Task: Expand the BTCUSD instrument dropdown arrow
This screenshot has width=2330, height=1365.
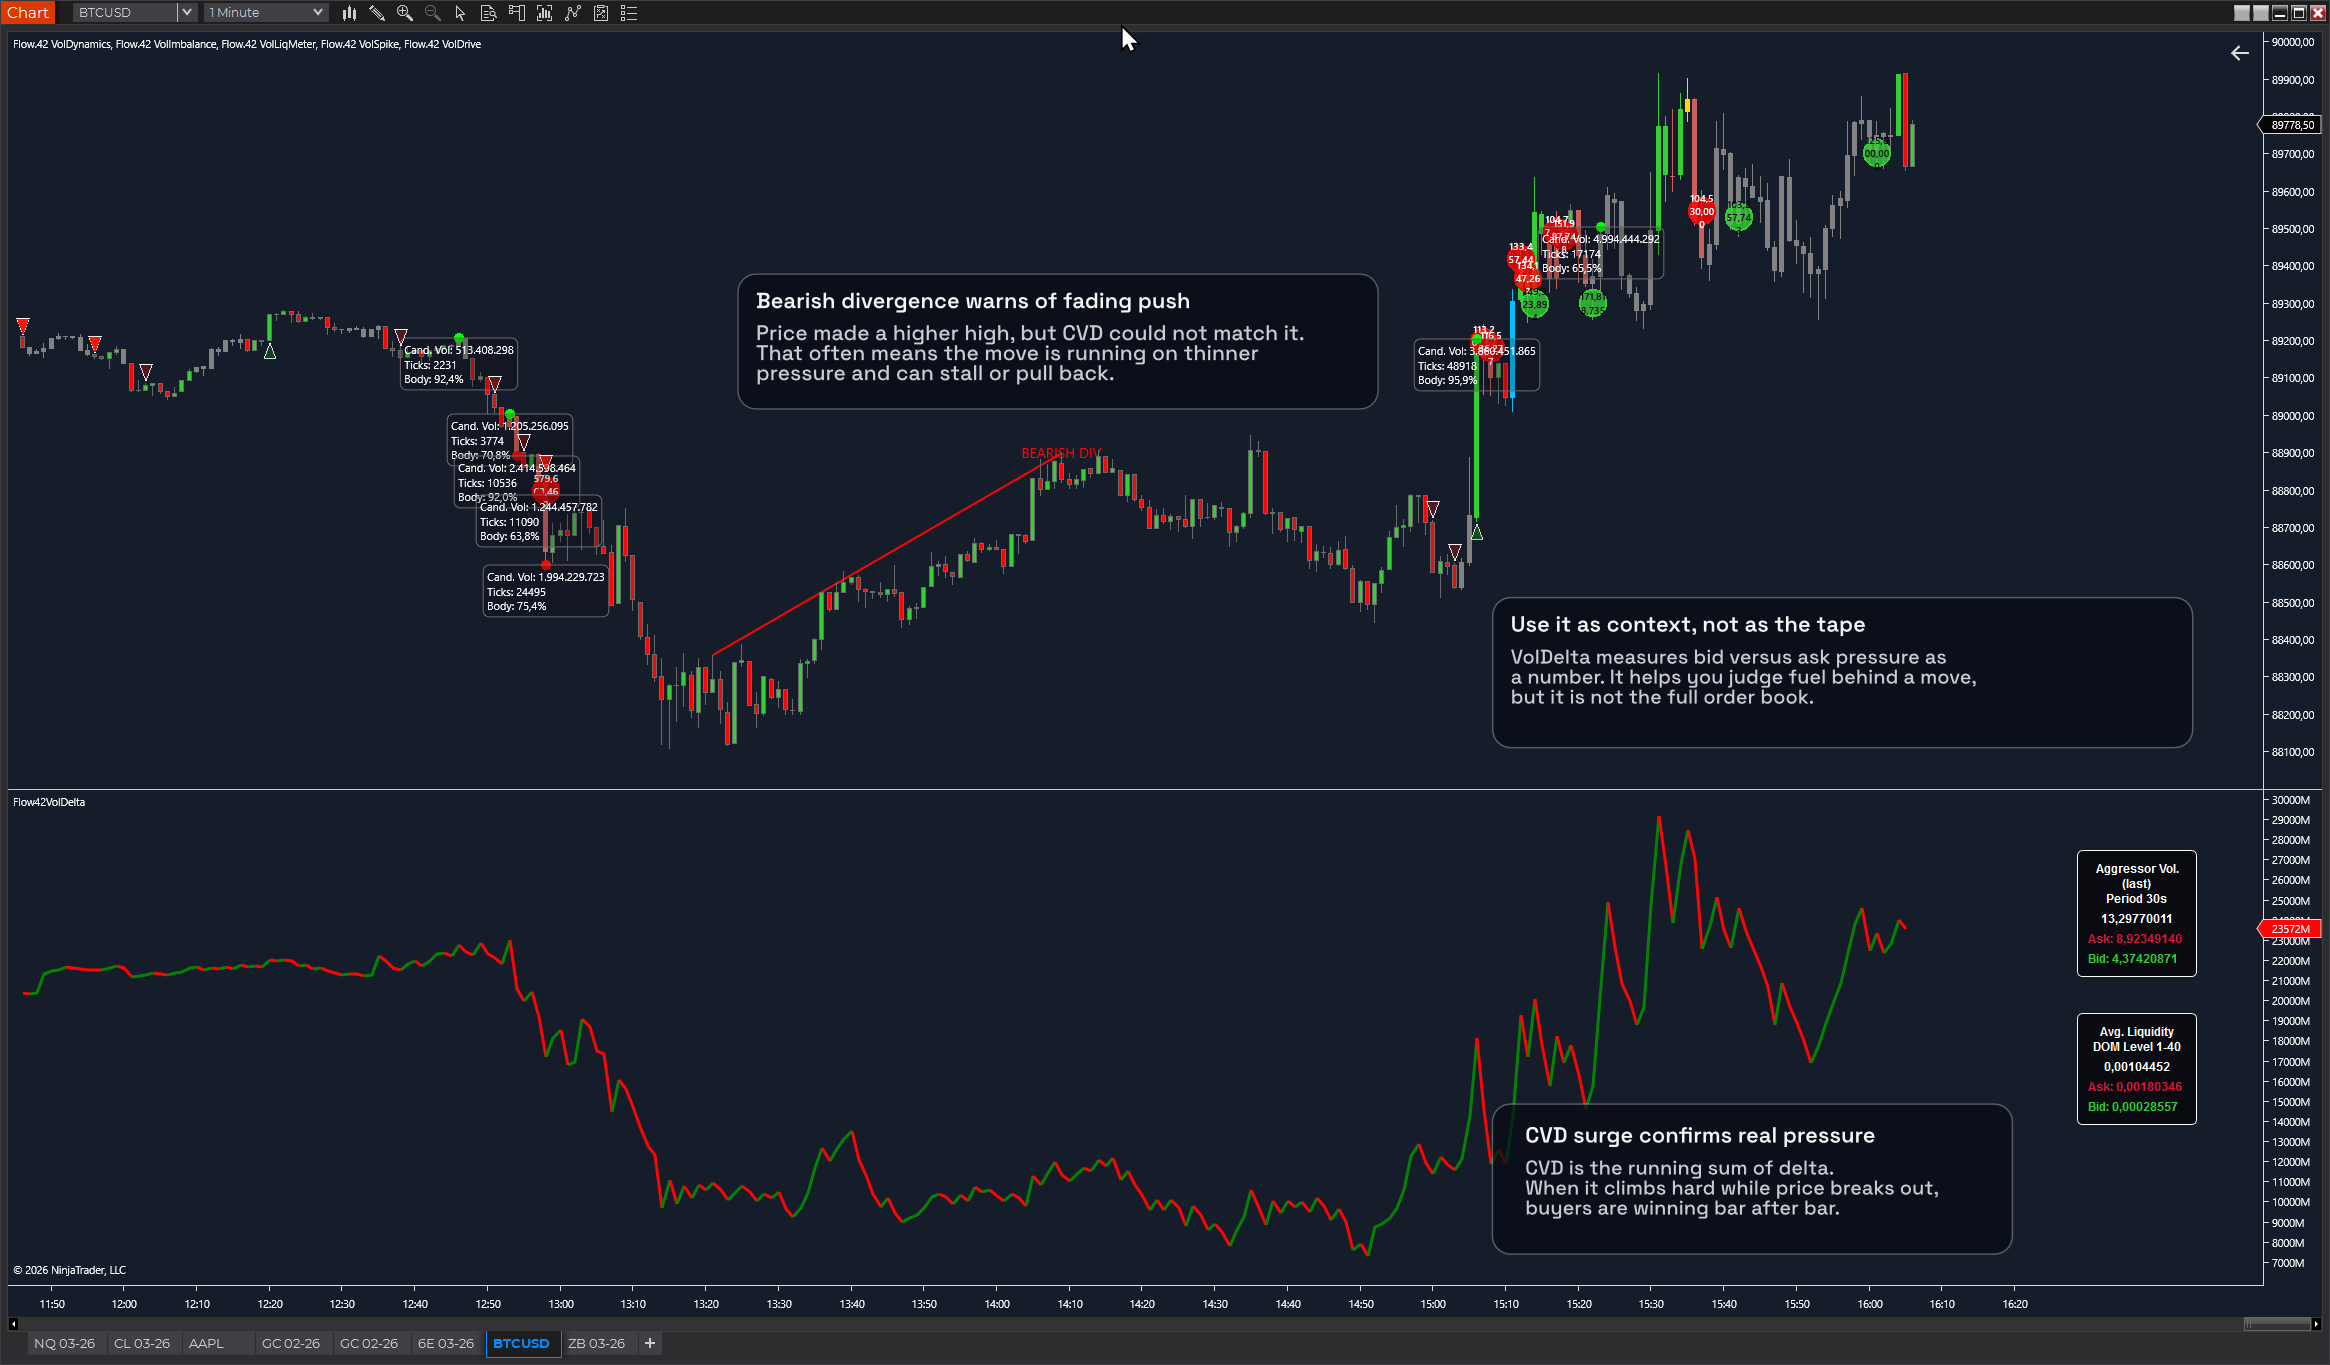Action: coord(187,12)
